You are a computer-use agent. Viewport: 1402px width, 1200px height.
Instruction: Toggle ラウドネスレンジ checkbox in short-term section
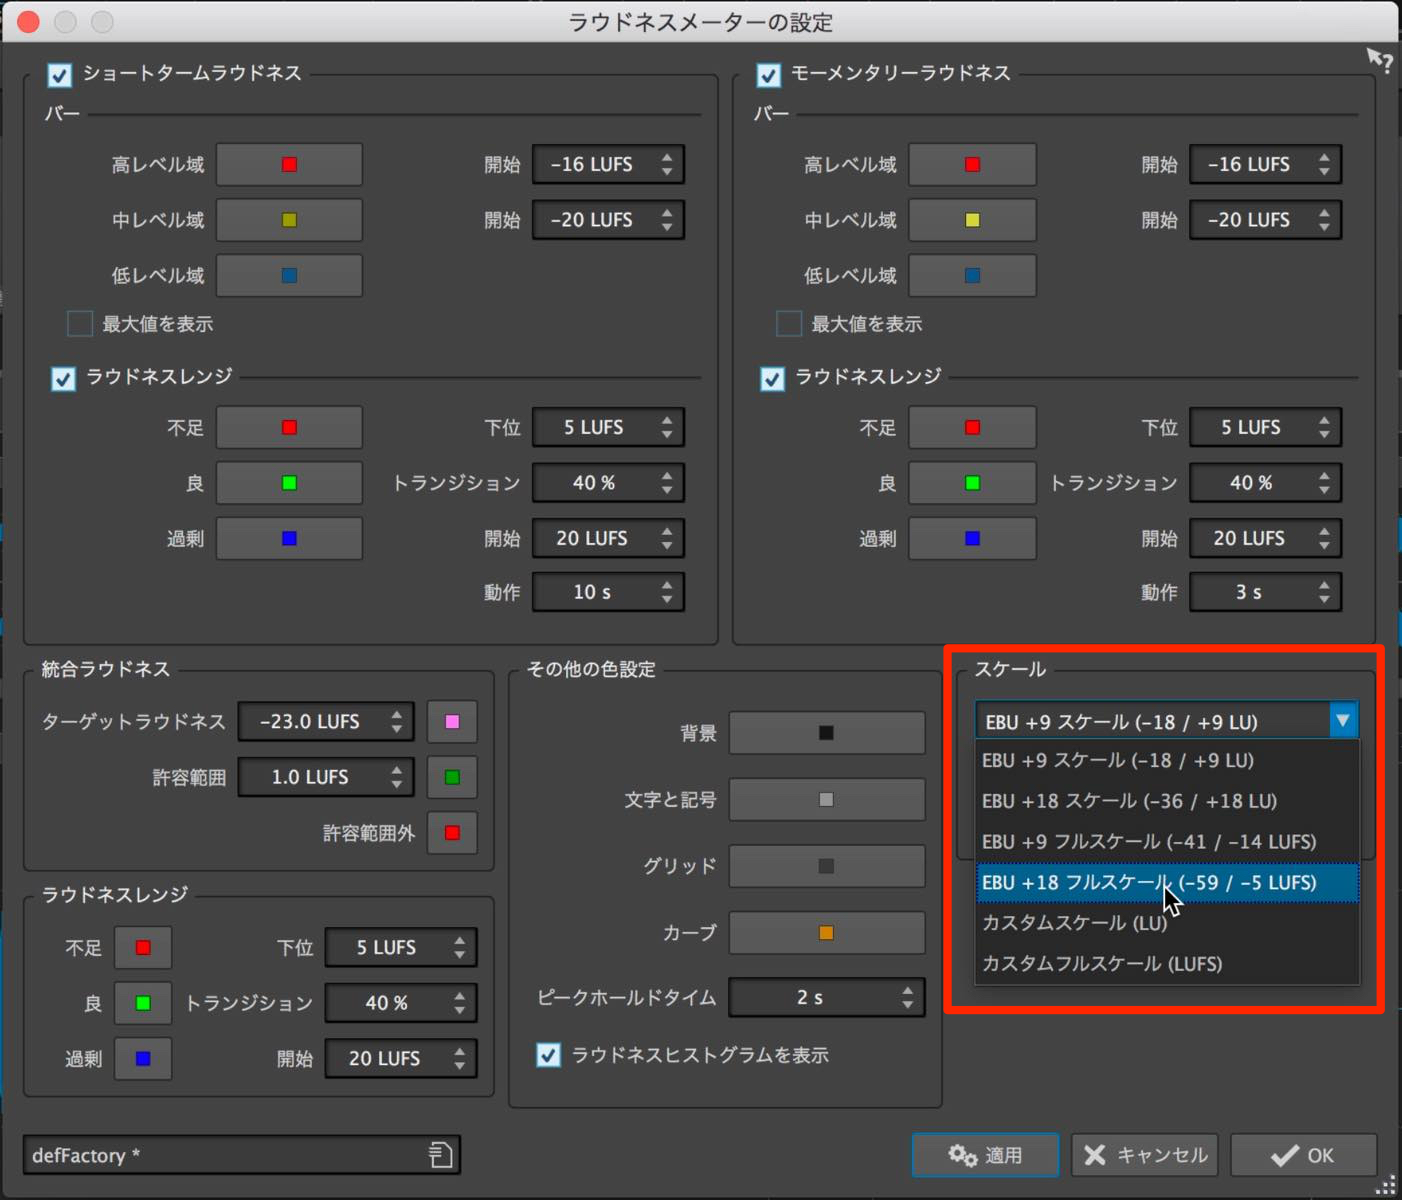pyautogui.click(x=63, y=379)
